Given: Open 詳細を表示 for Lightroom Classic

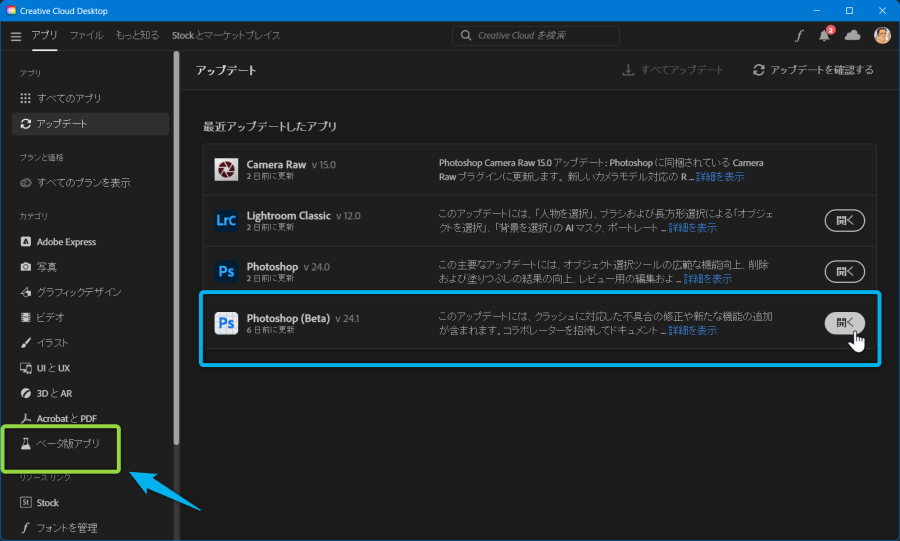Looking at the screenshot, I should 692,228.
